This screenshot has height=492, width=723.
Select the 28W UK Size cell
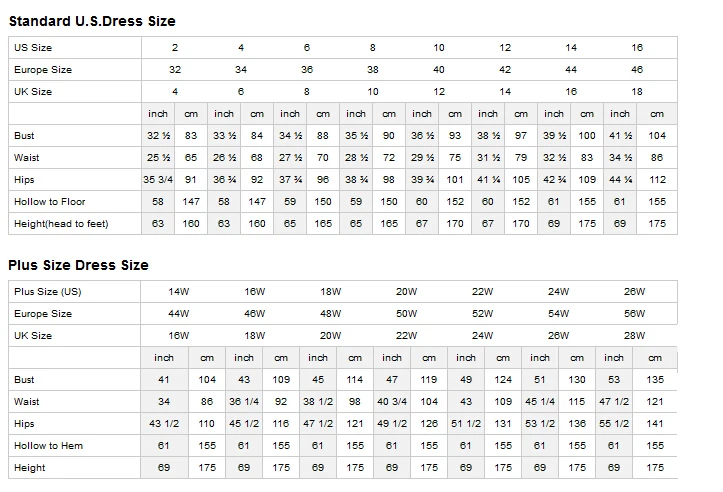(634, 335)
